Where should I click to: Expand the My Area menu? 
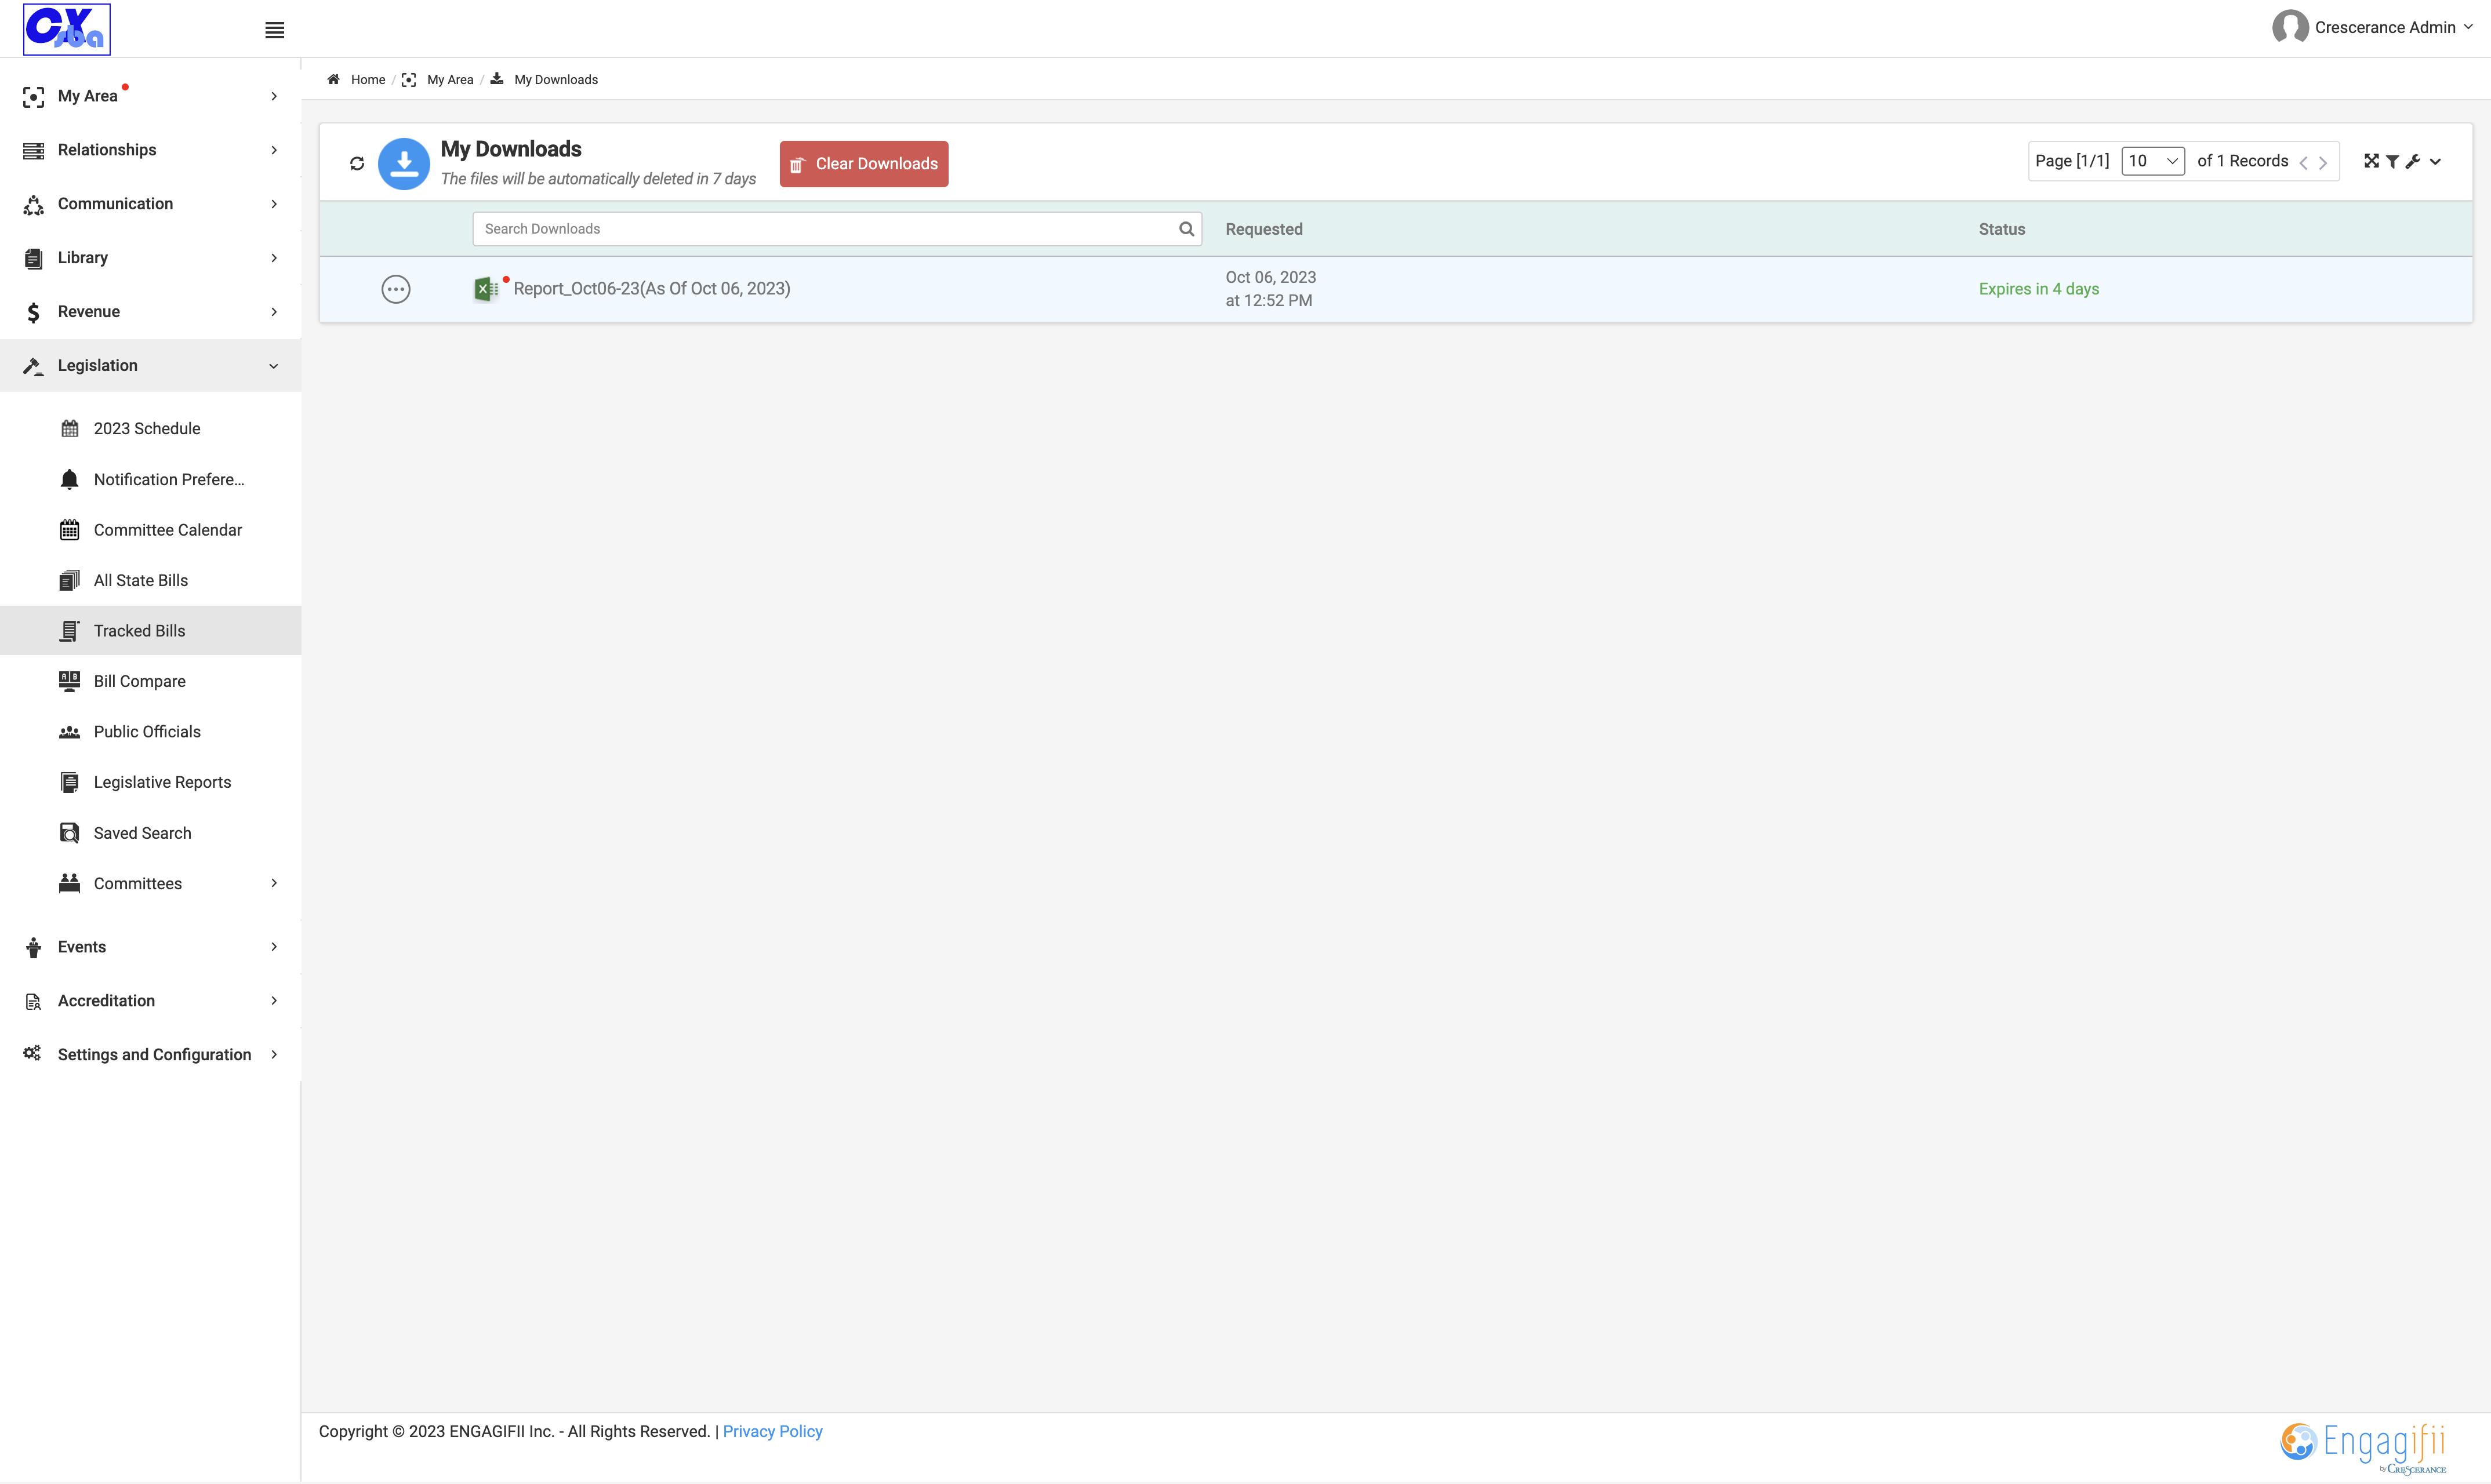point(150,96)
